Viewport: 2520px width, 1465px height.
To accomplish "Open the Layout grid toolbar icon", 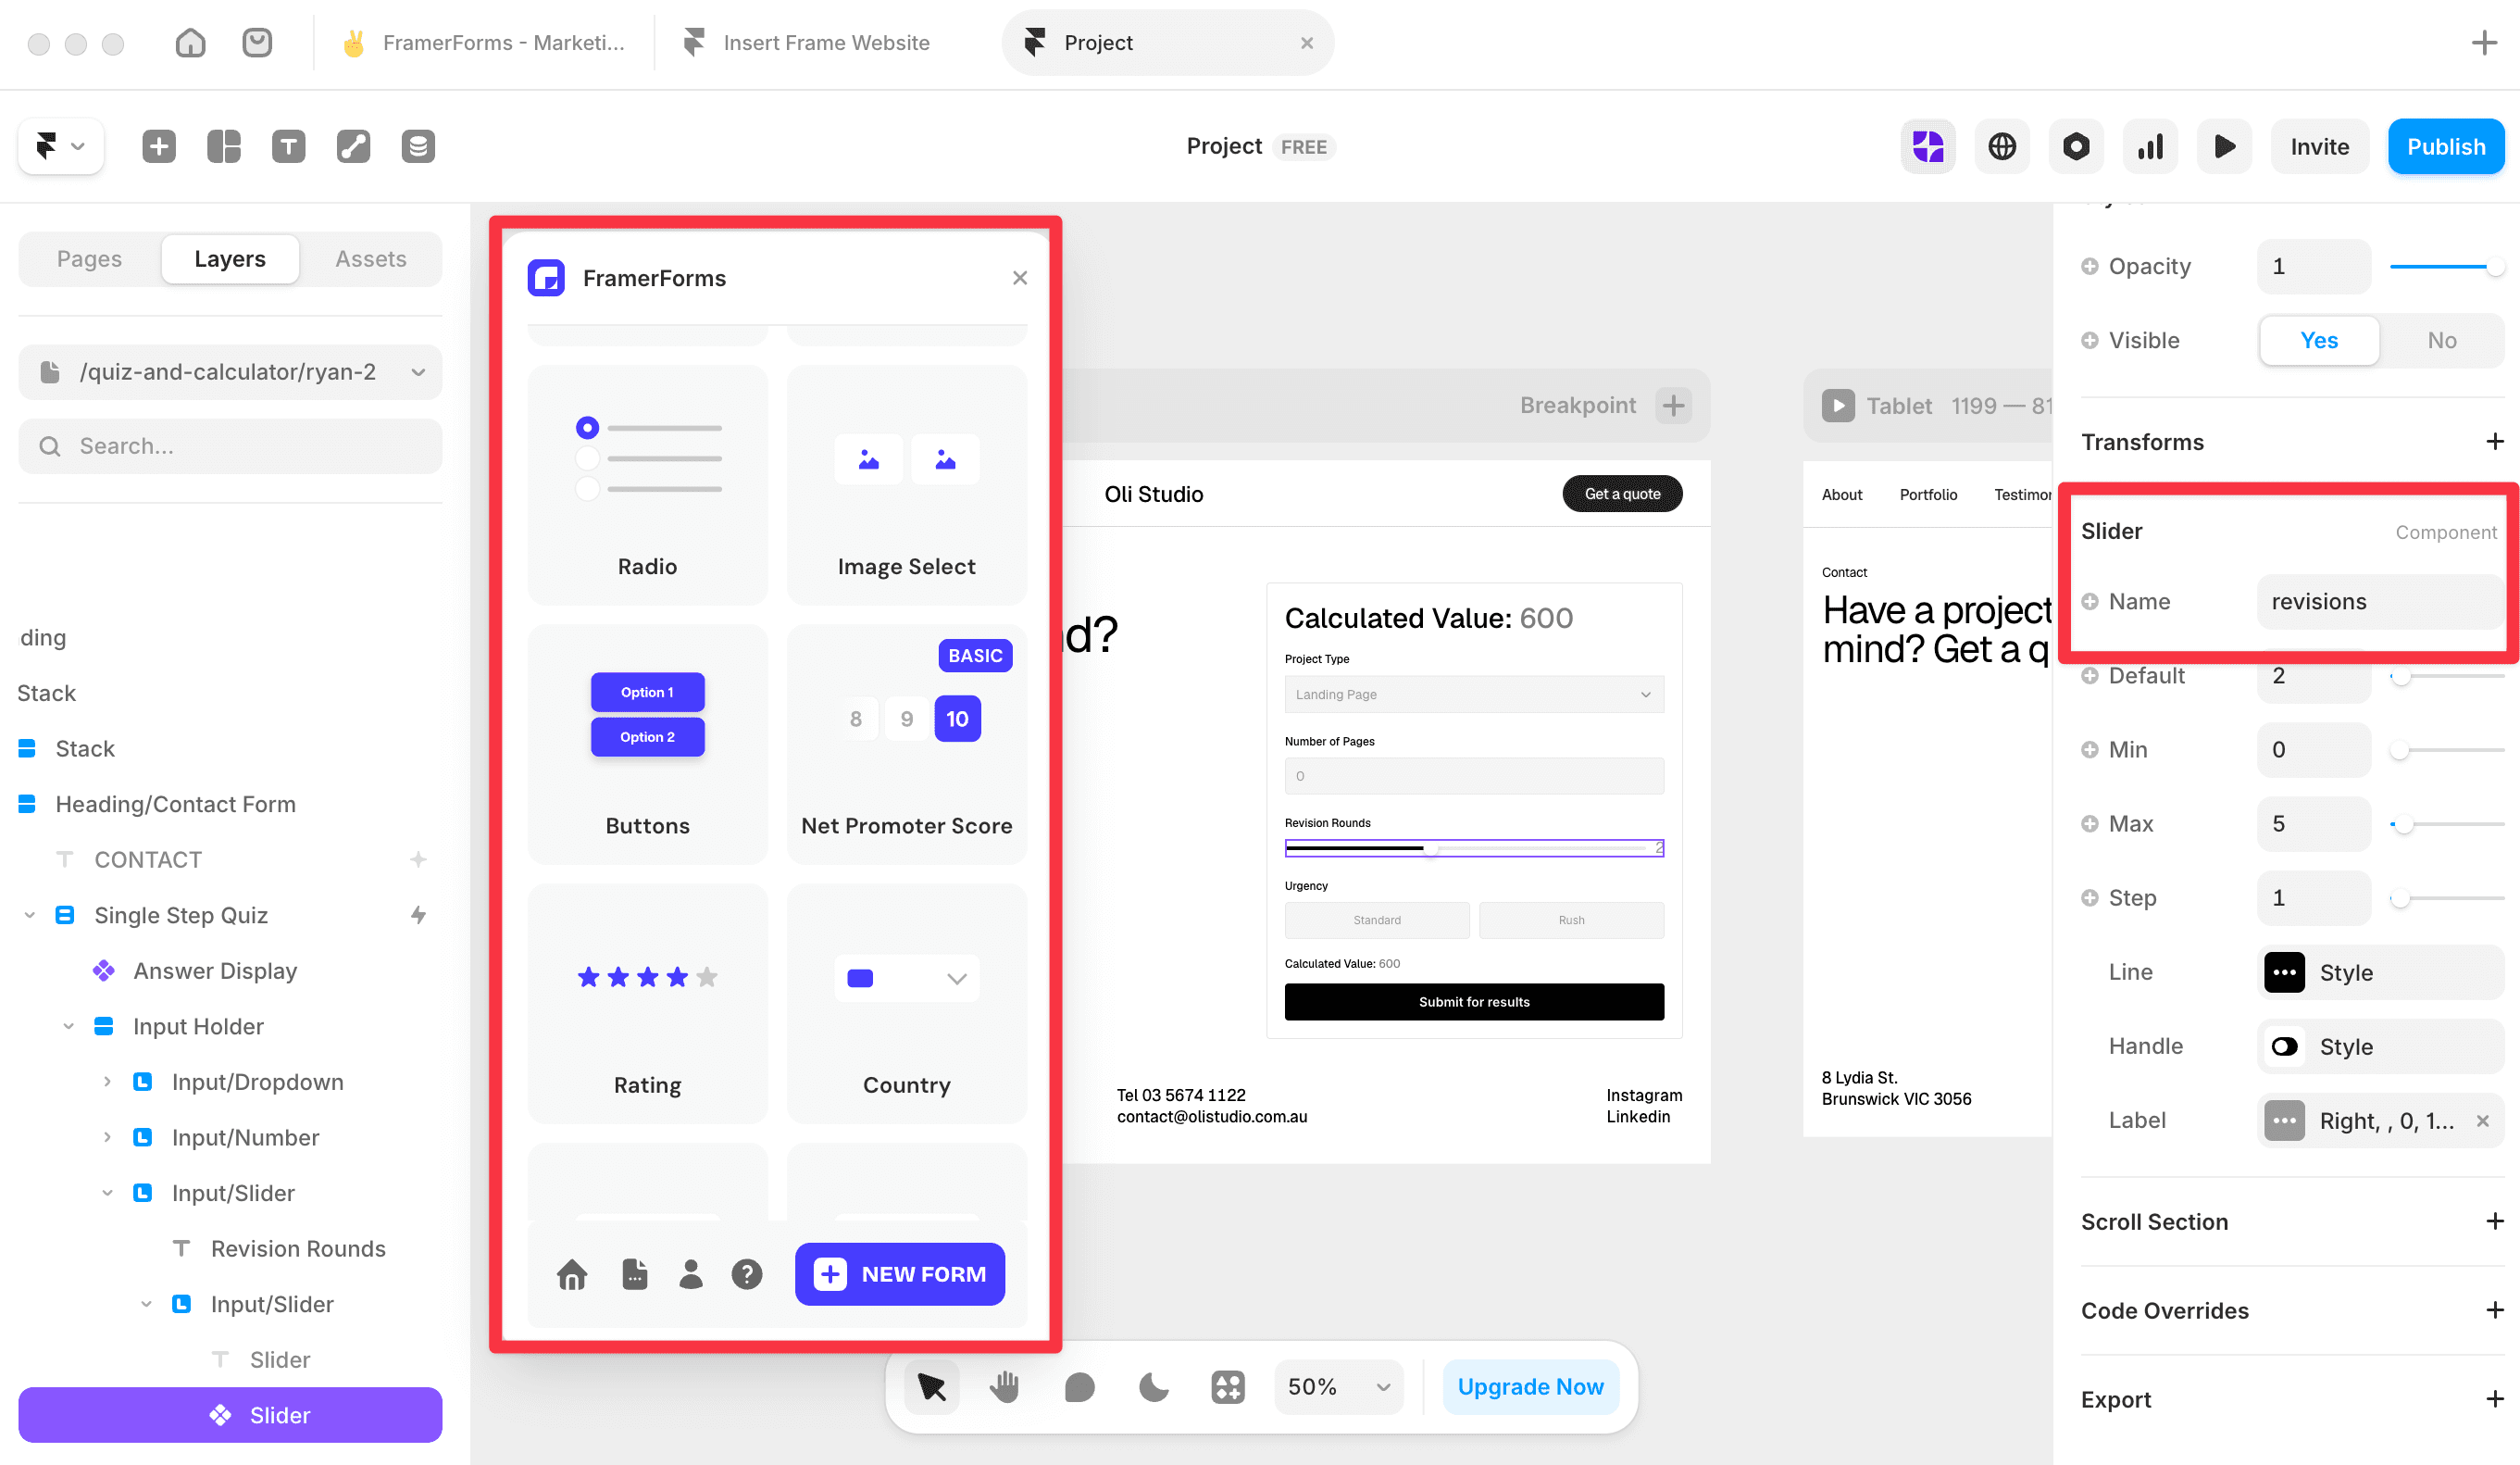I will point(224,146).
